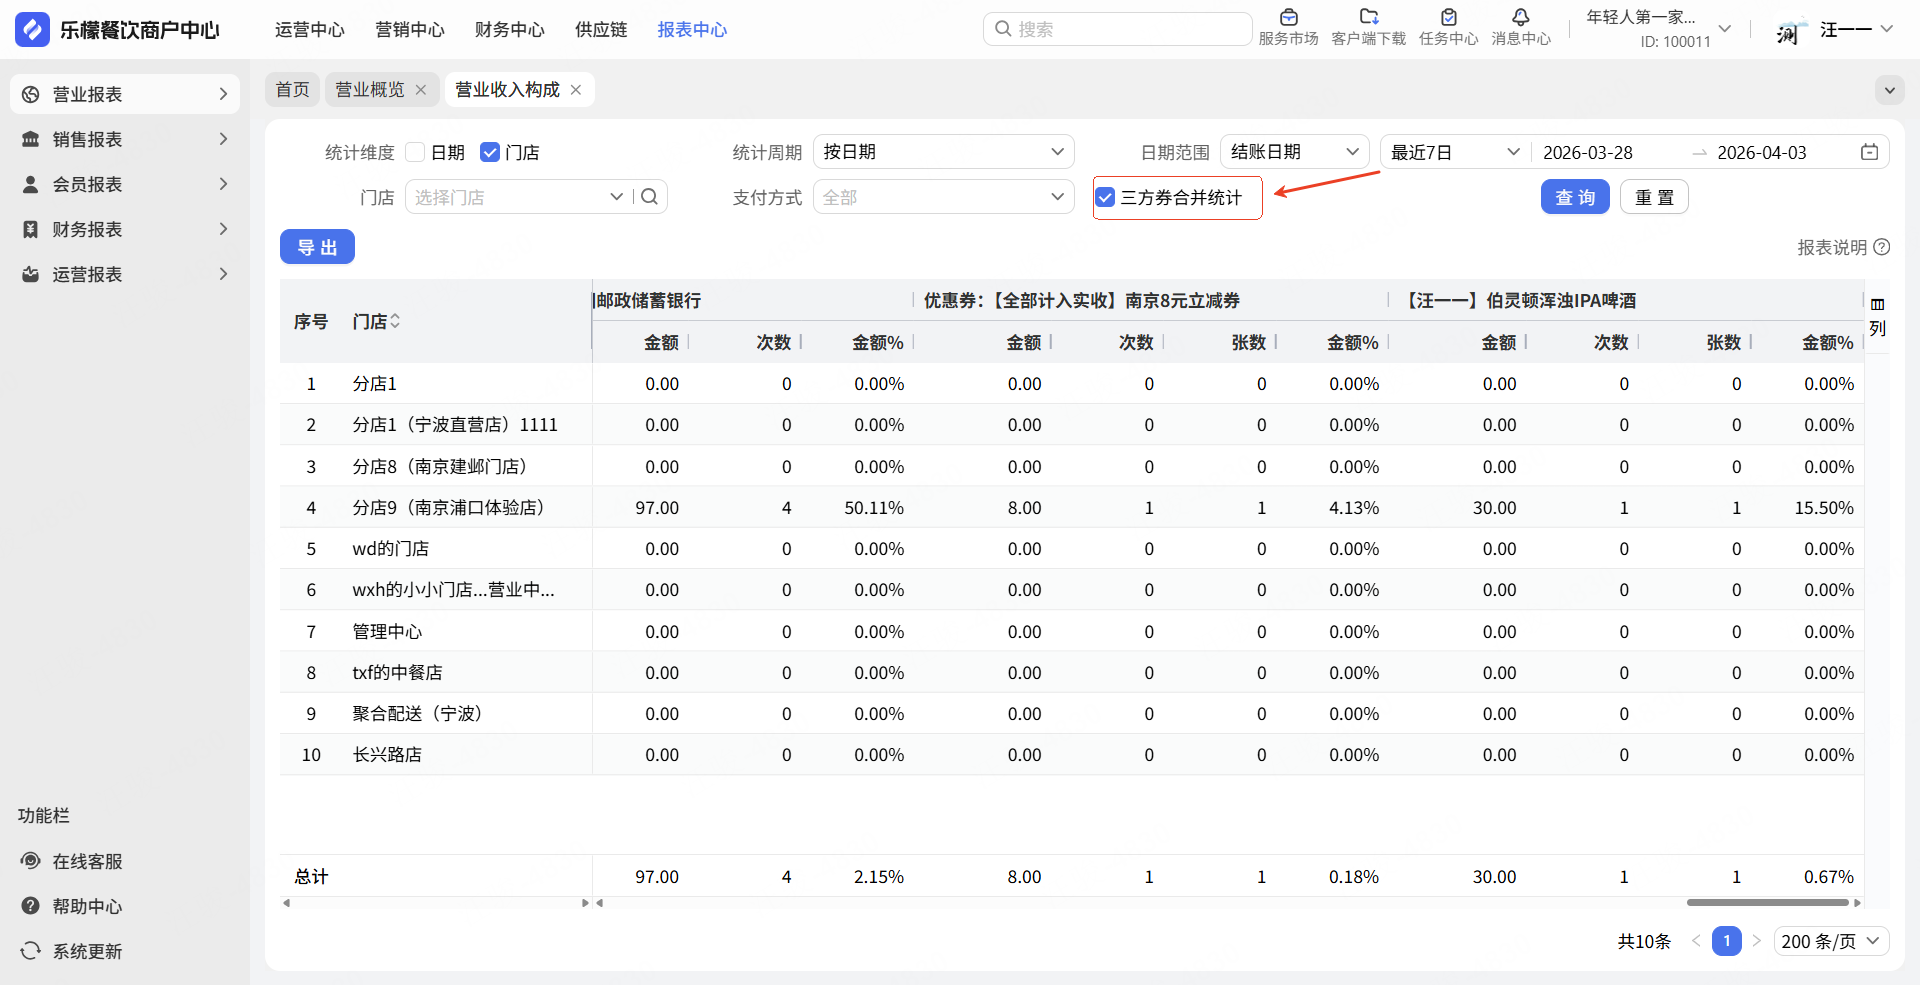Click the 报表说明 help question icon
The height and width of the screenshot is (985, 1920).
tap(1882, 247)
